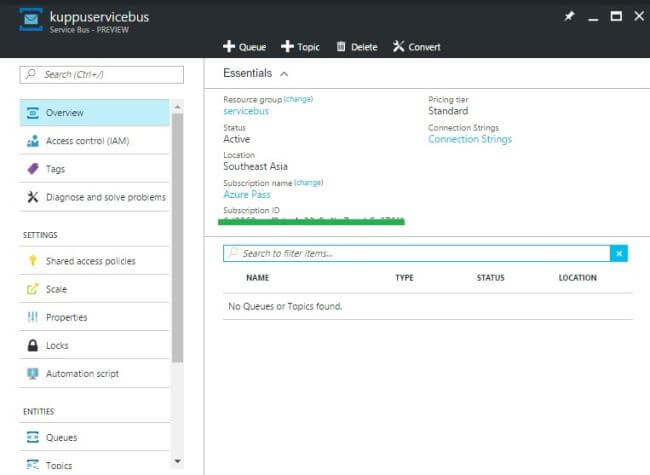Click the Shared access policies key icon
The height and width of the screenshot is (475, 650).
[x=33, y=261]
